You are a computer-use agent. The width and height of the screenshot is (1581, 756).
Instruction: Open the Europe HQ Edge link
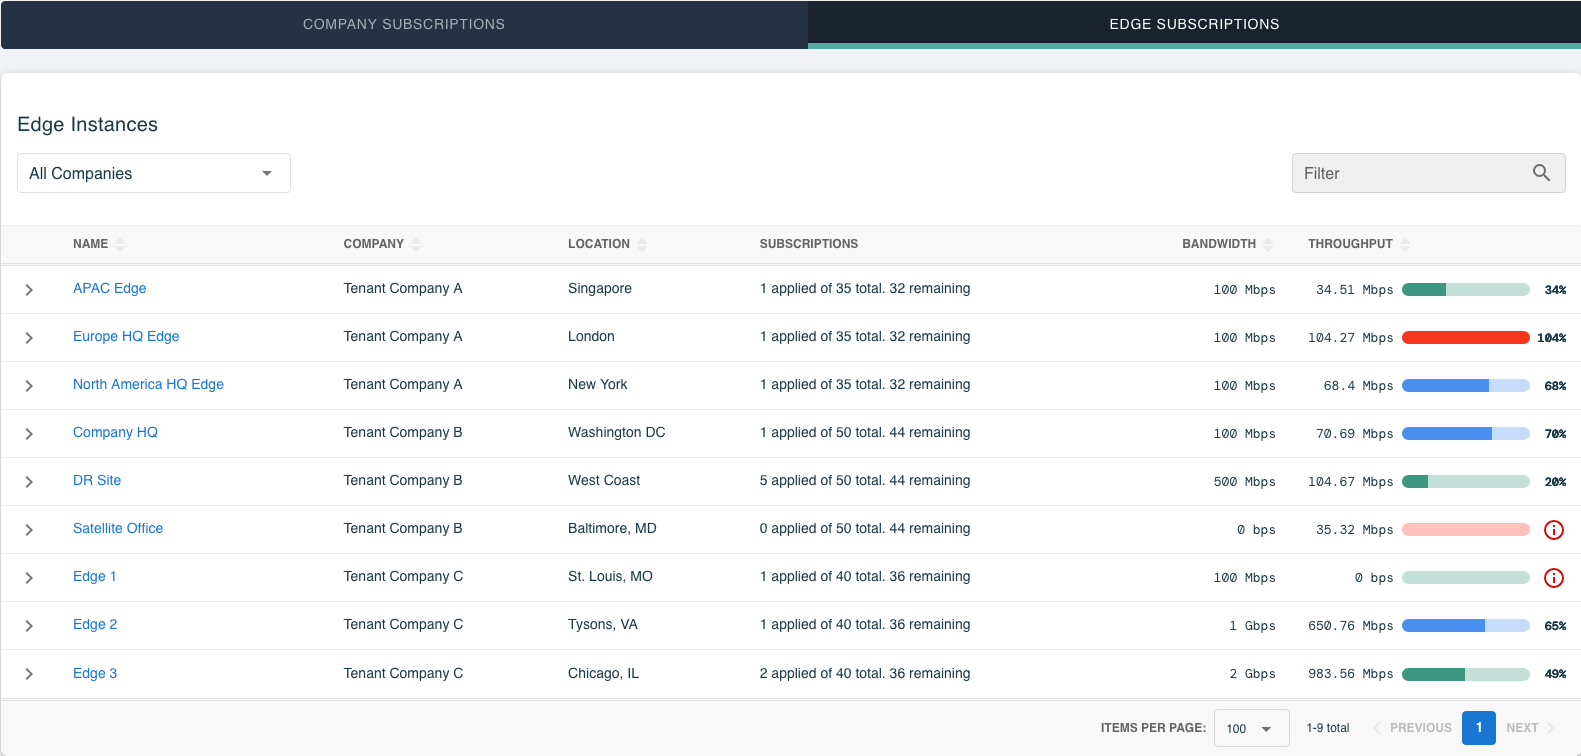point(126,336)
